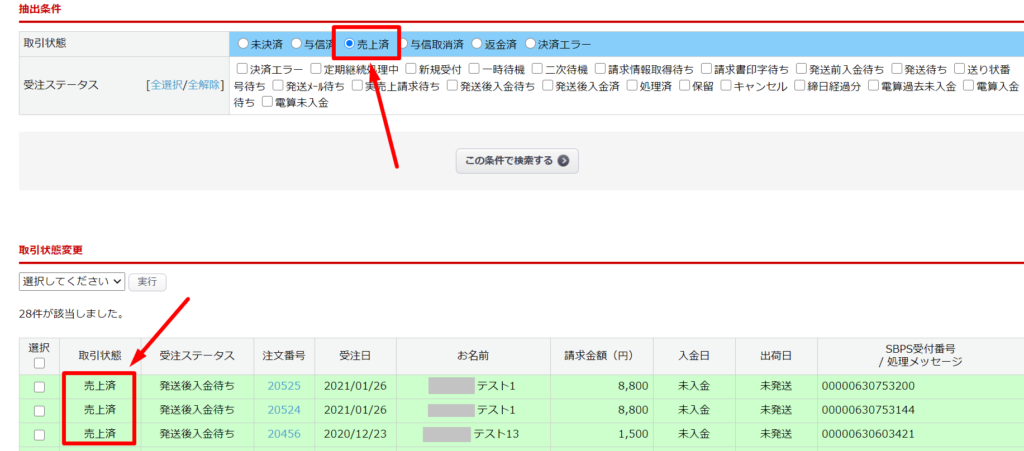This screenshot has height=451, width=1024.
Task: Check the キャンセル checkbox
Action: pos(726,86)
